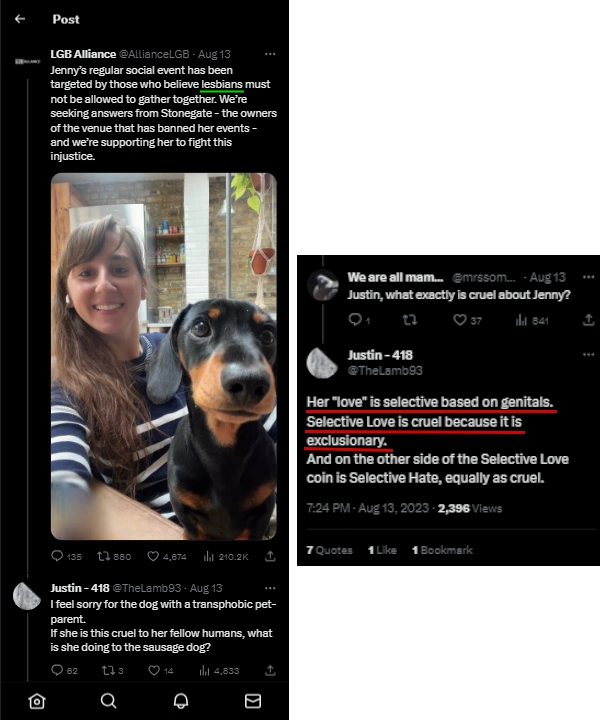The width and height of the screenshot is (600, 720).
Task: Open more options on Justin's dog reply
Action: click(x=270, y=588)
